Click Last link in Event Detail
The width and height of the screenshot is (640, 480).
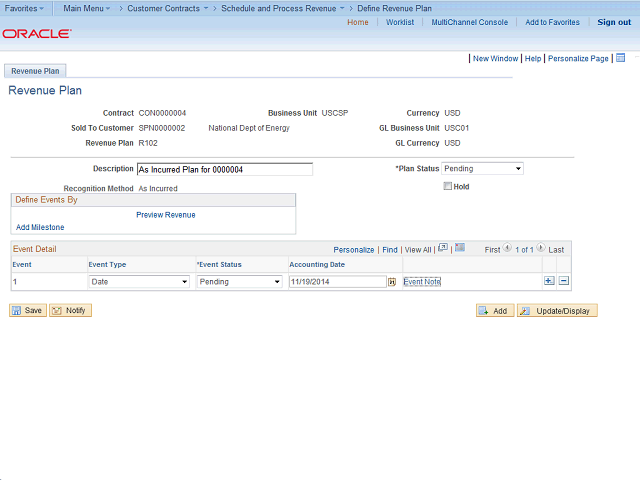tap(556, 249)
